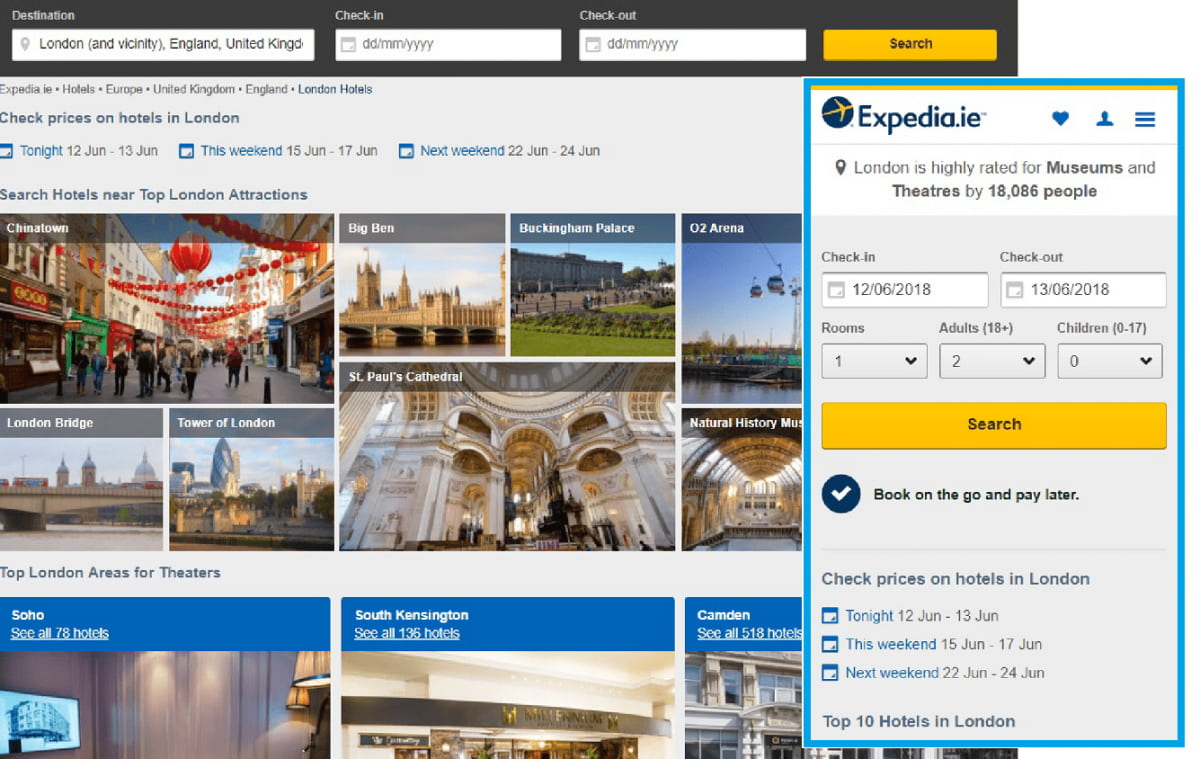This screenshot has width=1200, height=759.
Task: Open the Chinatown attraction thumbnail
Action: (167, 308)
